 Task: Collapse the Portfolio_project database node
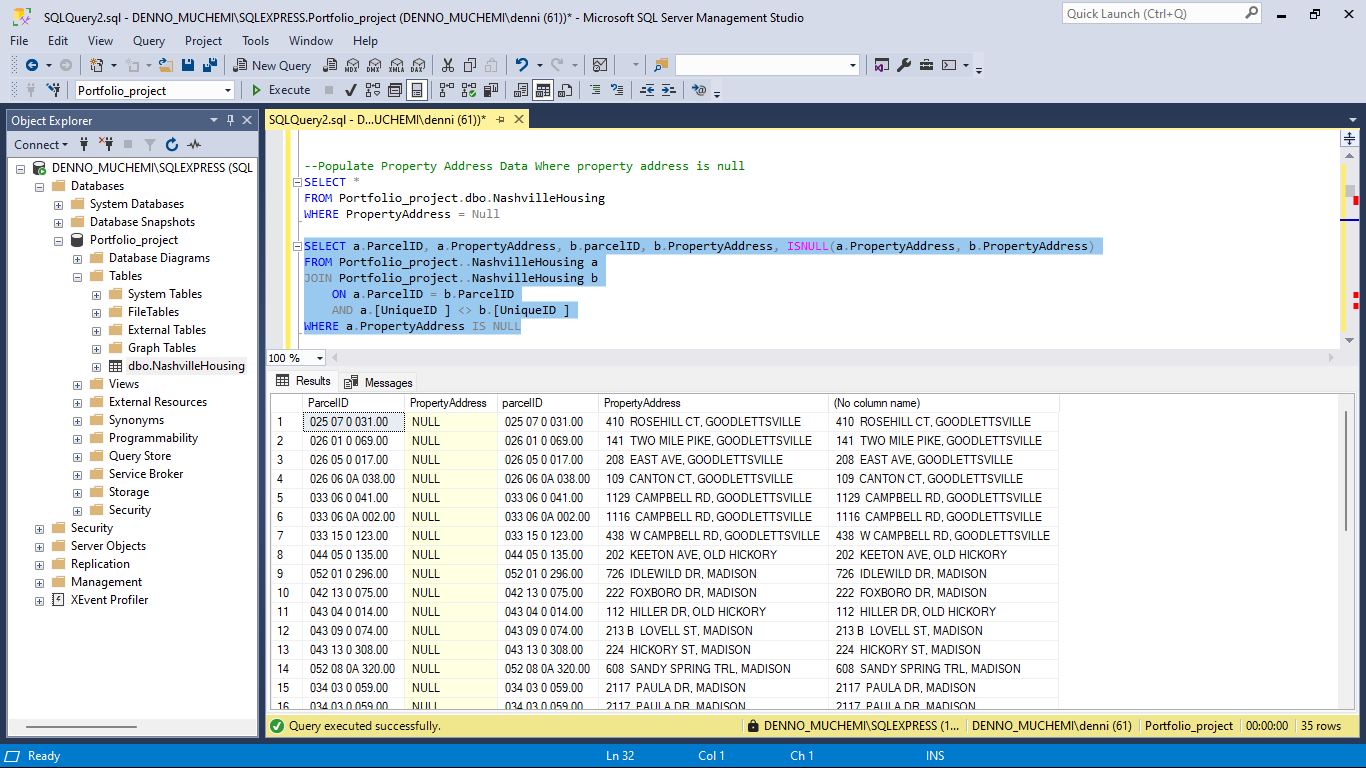[x=59, y=240]
